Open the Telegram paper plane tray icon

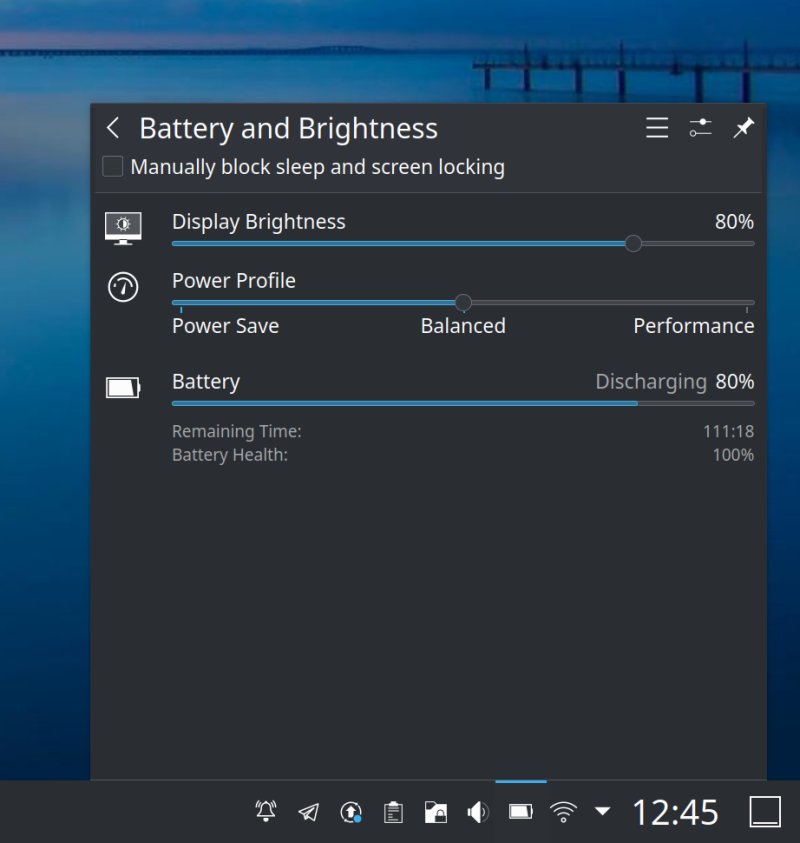point(309,811)
